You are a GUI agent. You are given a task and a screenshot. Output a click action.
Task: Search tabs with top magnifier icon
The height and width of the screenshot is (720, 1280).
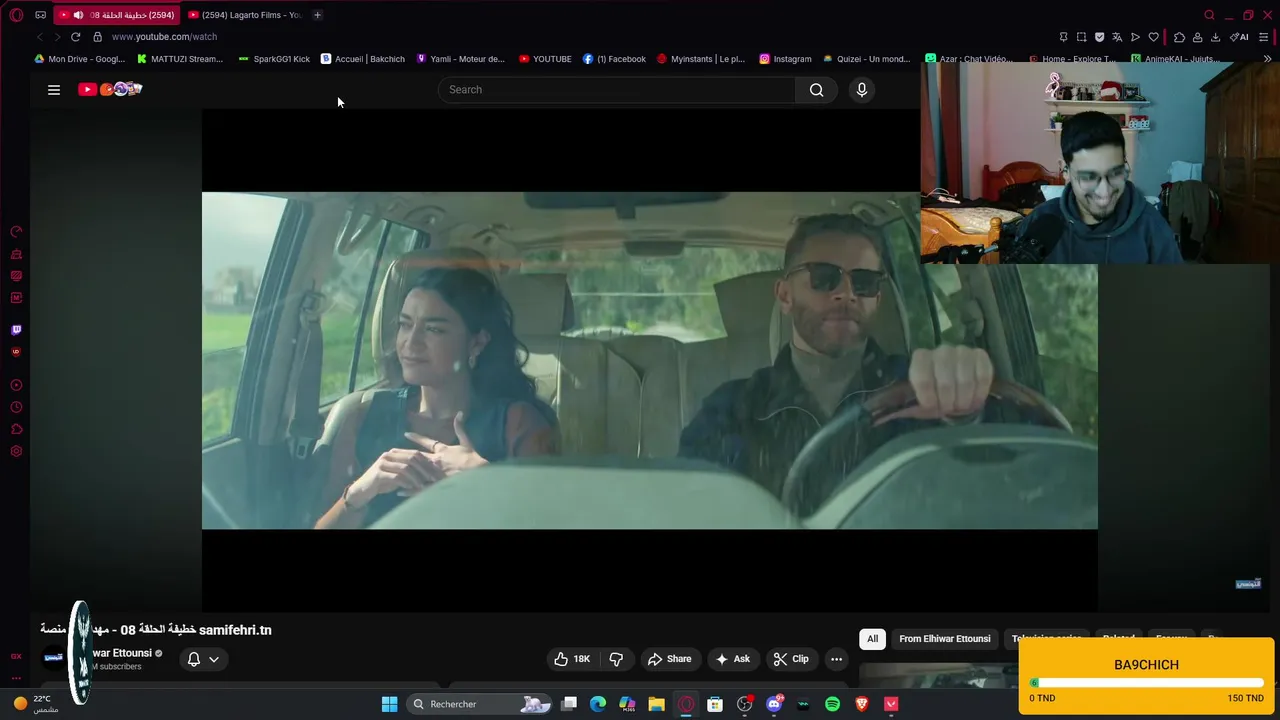1209,15
